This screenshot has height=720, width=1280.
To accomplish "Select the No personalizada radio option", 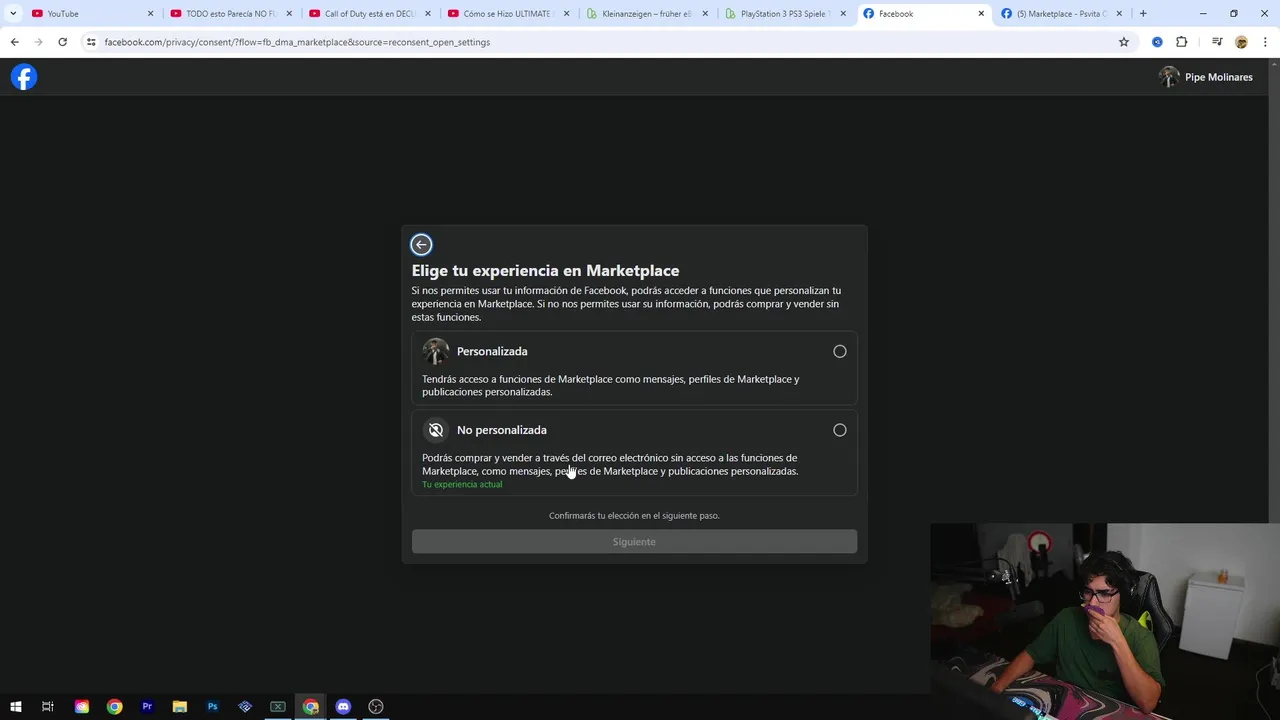I will 839,430.
